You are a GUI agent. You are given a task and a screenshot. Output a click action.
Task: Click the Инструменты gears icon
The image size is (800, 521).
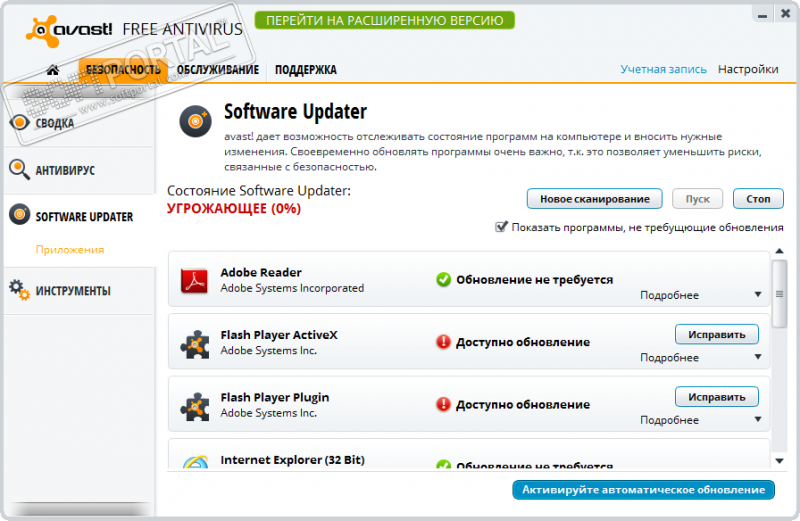coord(19,289)
